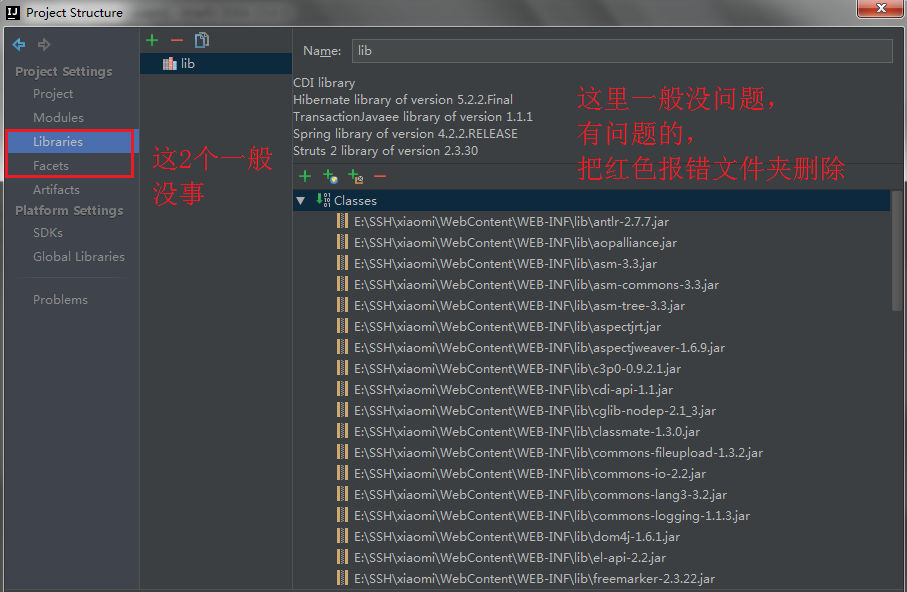Open Global Libraries settings
Viewport: 907px width, 592px height.
click(x=79, y=256)
